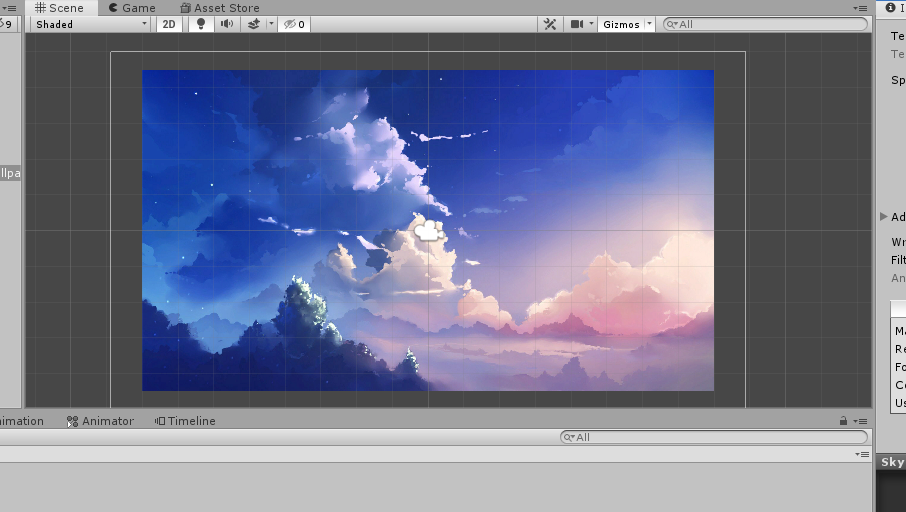The width and height of the screenshot is (906, 512).
Task: Open the Game tab
Action: click(132, 8)
